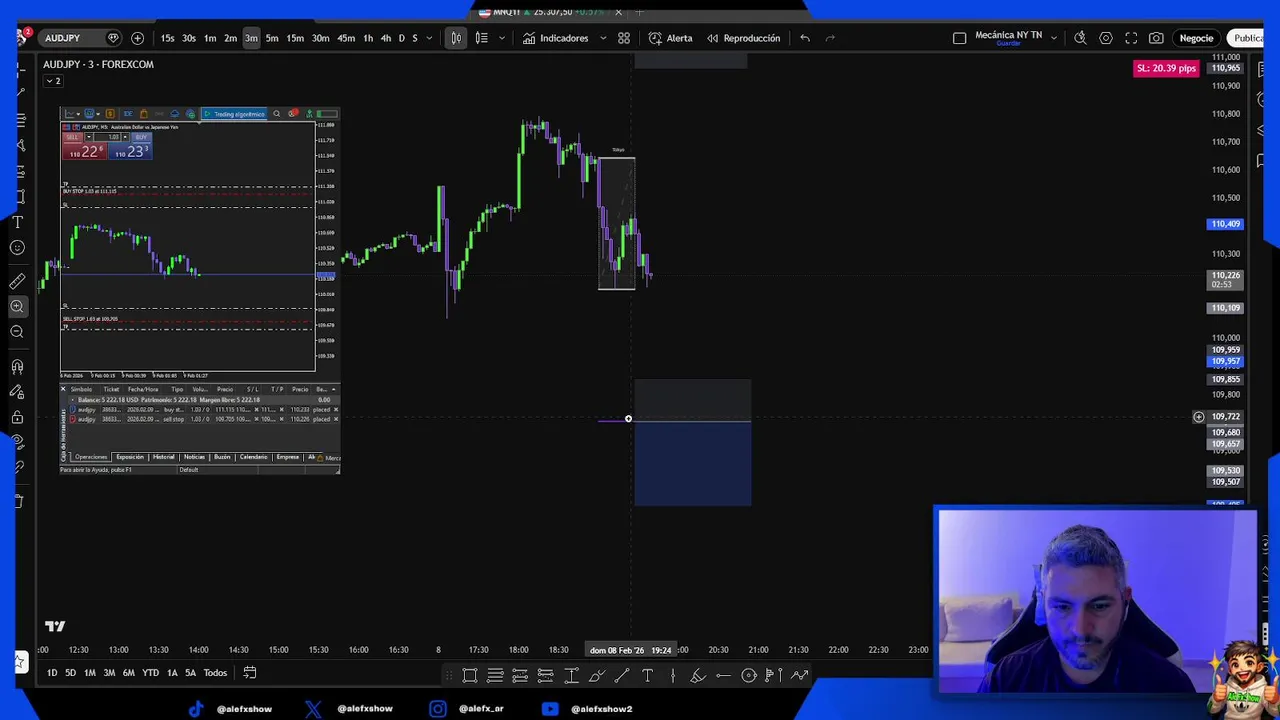Toggle lock all drawings padlock icon

[x=17, y=417]
